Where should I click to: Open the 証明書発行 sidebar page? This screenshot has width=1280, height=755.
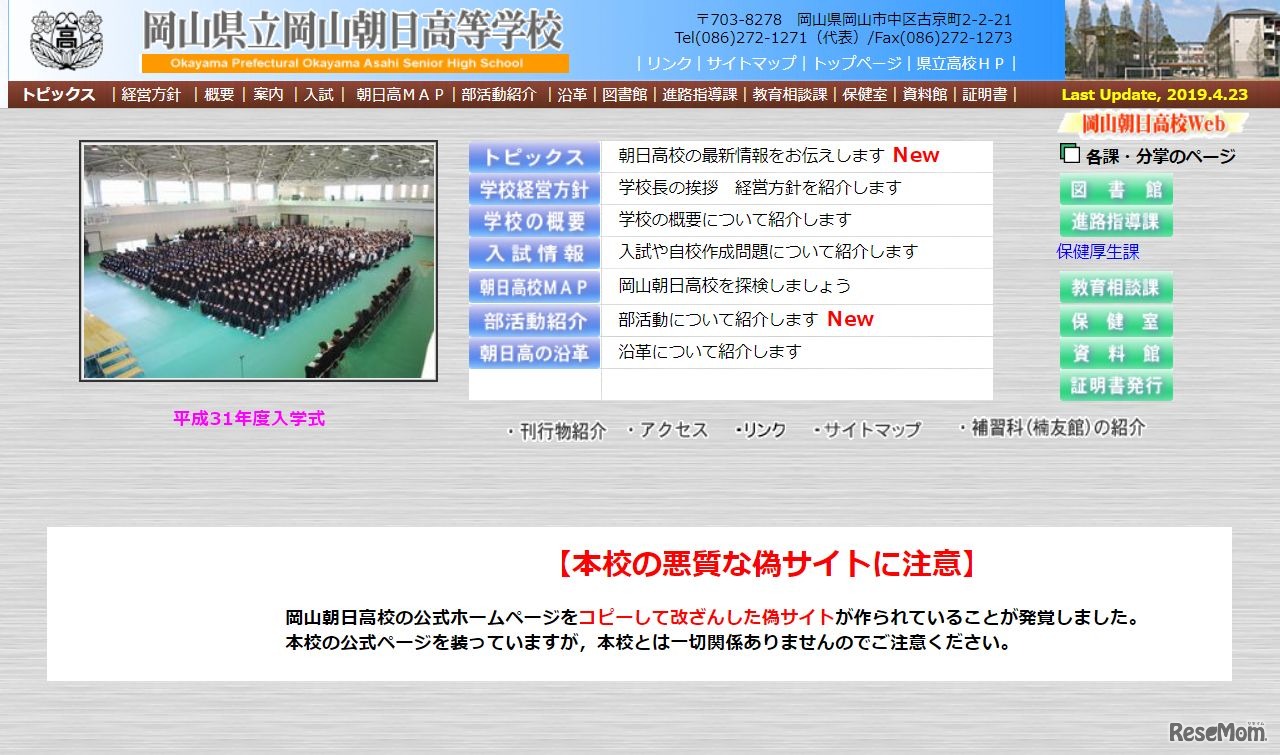click(1116, 387)
